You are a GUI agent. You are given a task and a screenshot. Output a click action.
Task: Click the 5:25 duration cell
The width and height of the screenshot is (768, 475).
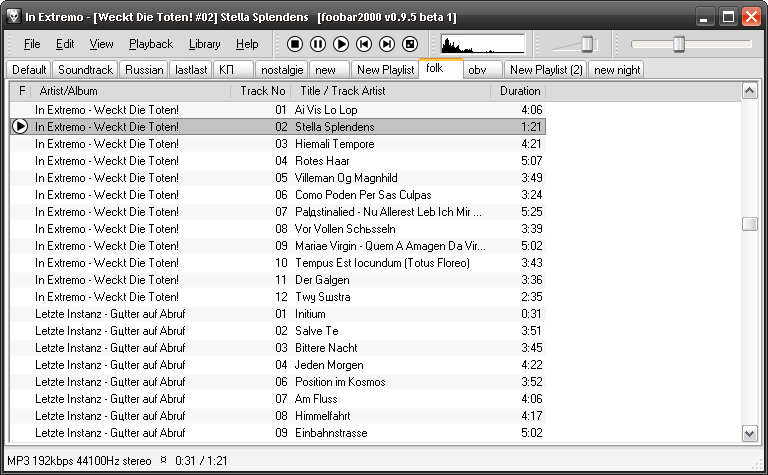coord(531,212)
